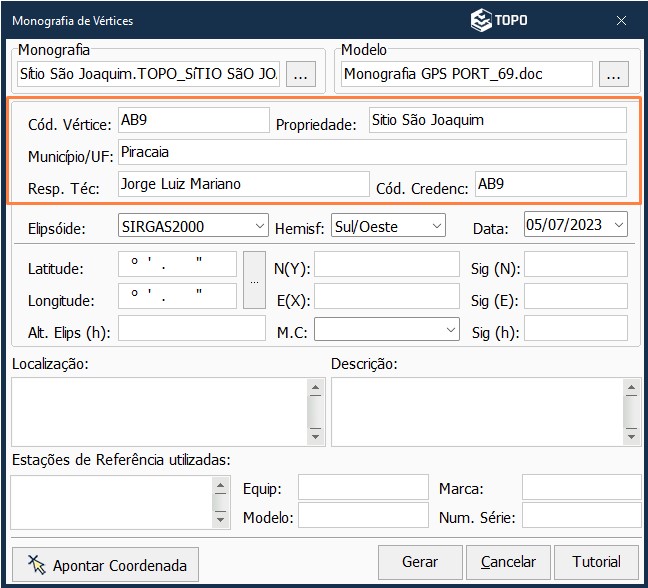Open the Hemisf dropdown showing Sul/Oeste

388,225
